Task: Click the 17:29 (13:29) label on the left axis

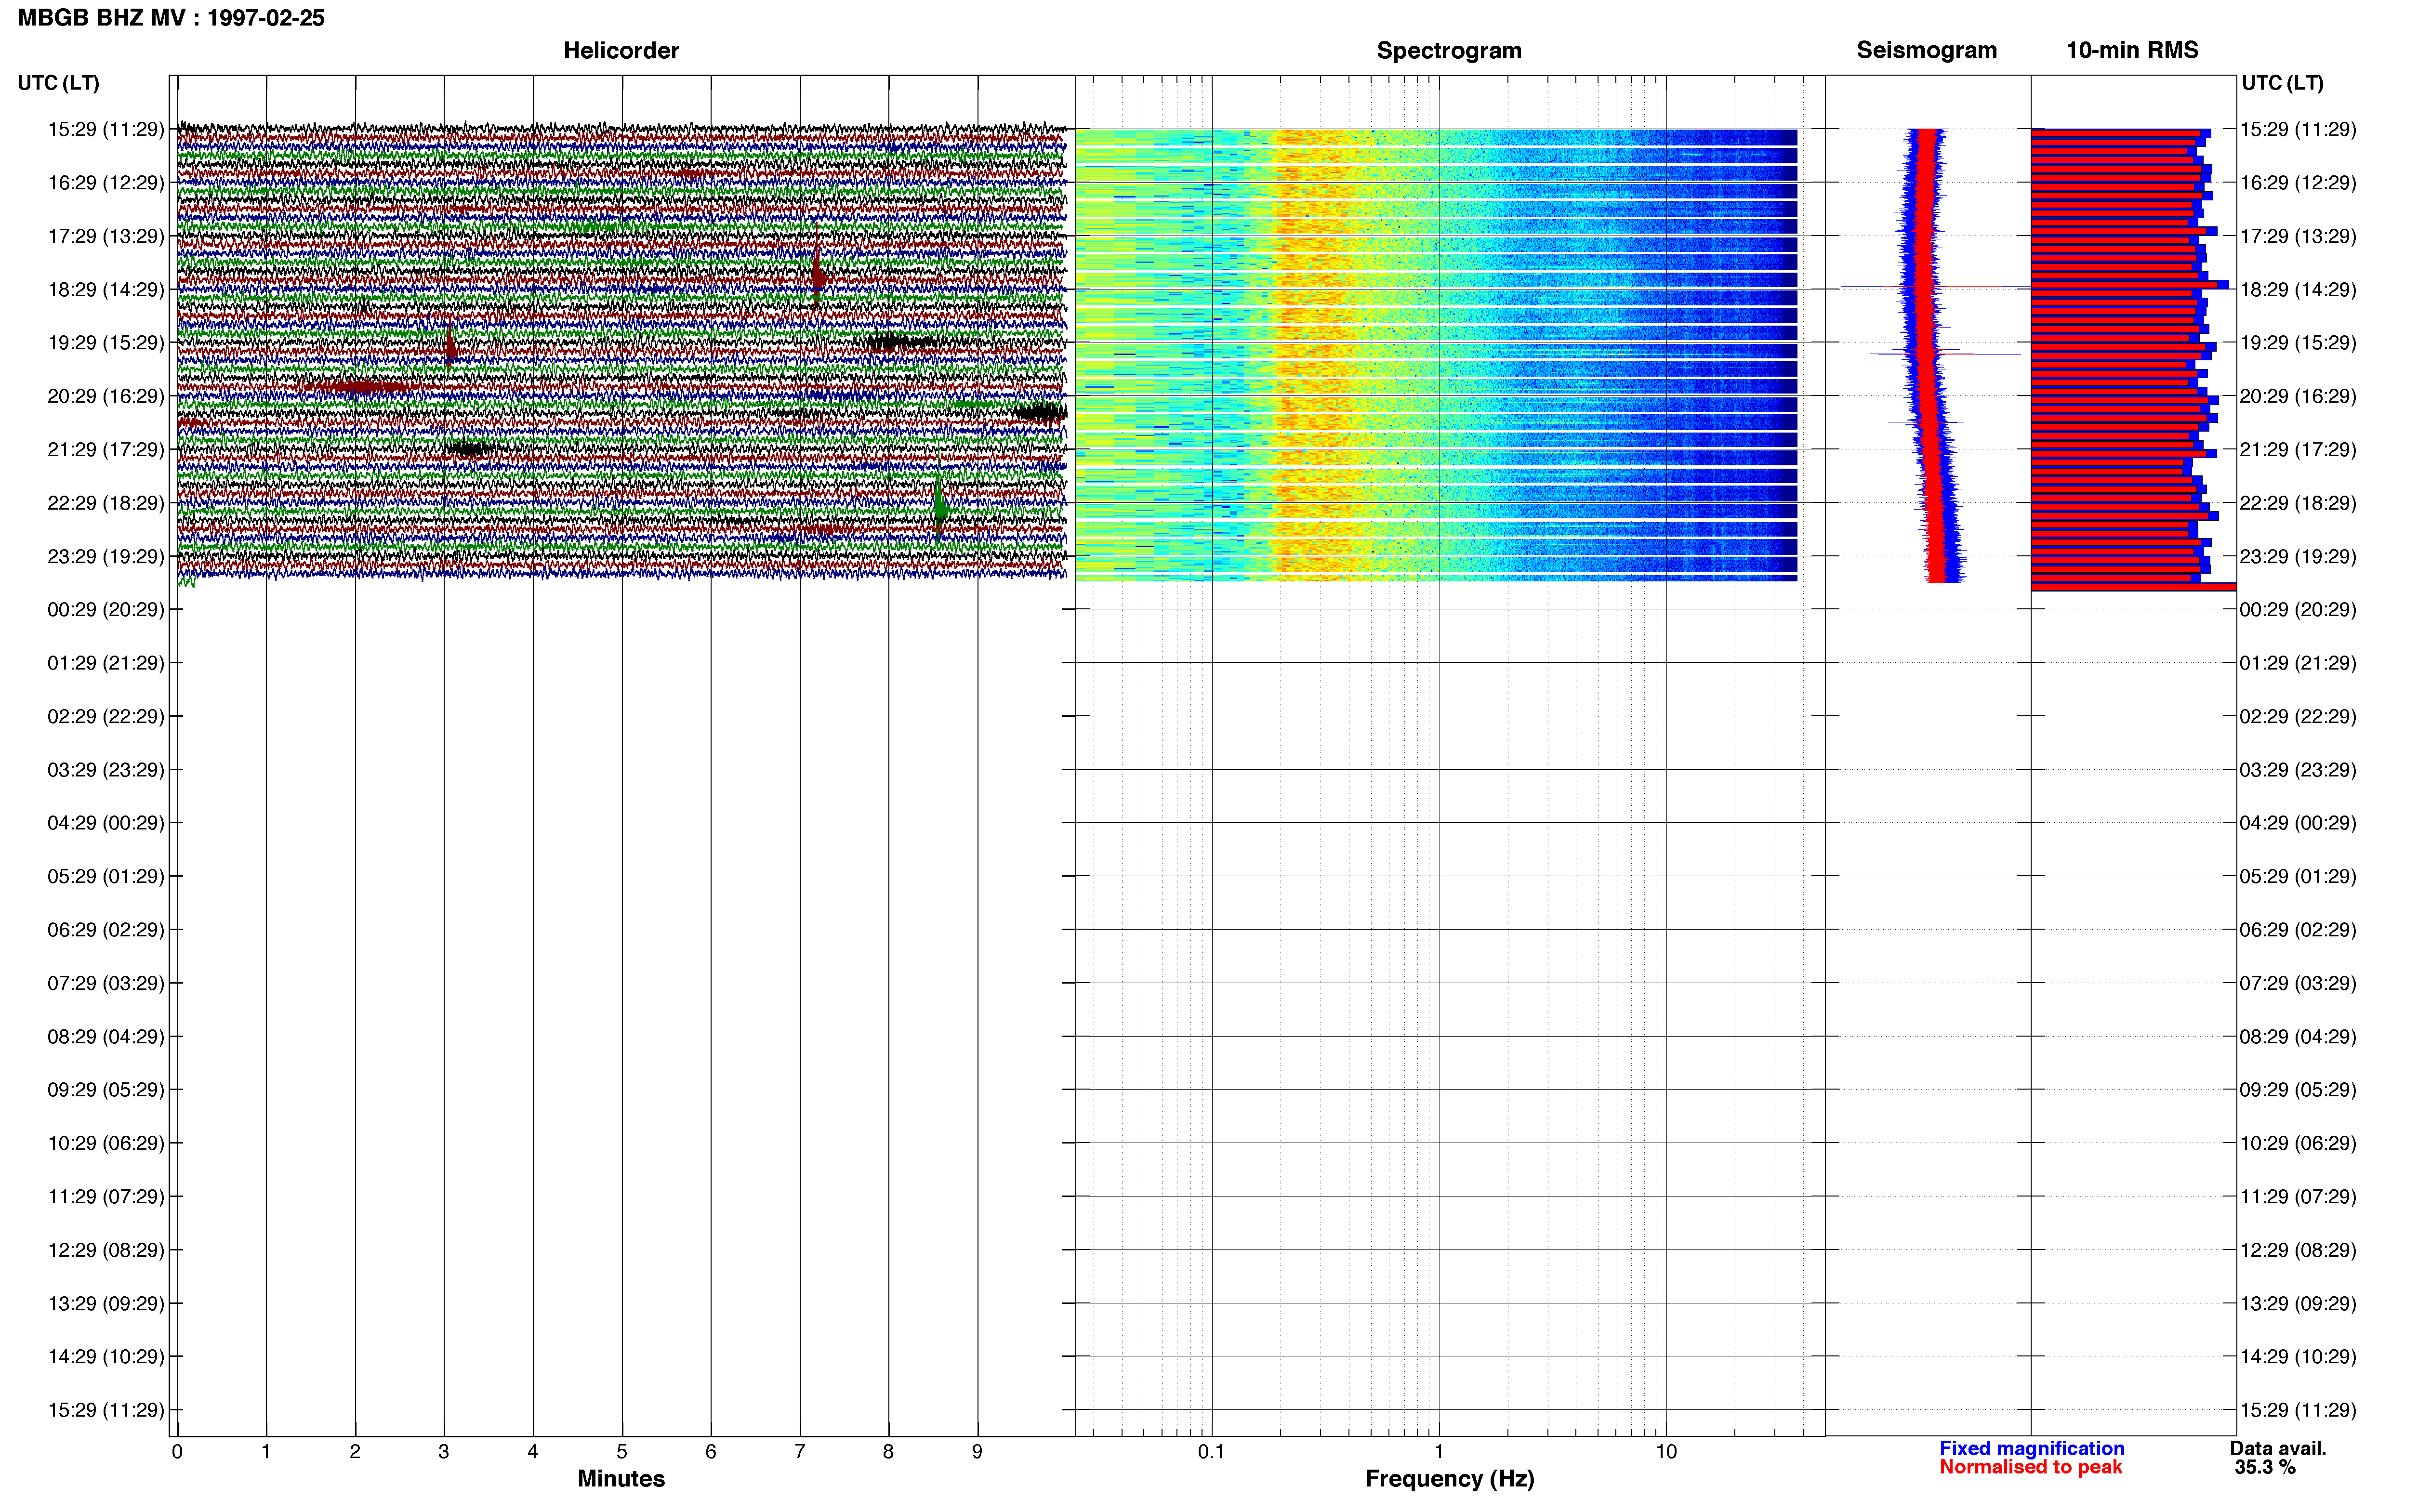Action: [105, 236]
